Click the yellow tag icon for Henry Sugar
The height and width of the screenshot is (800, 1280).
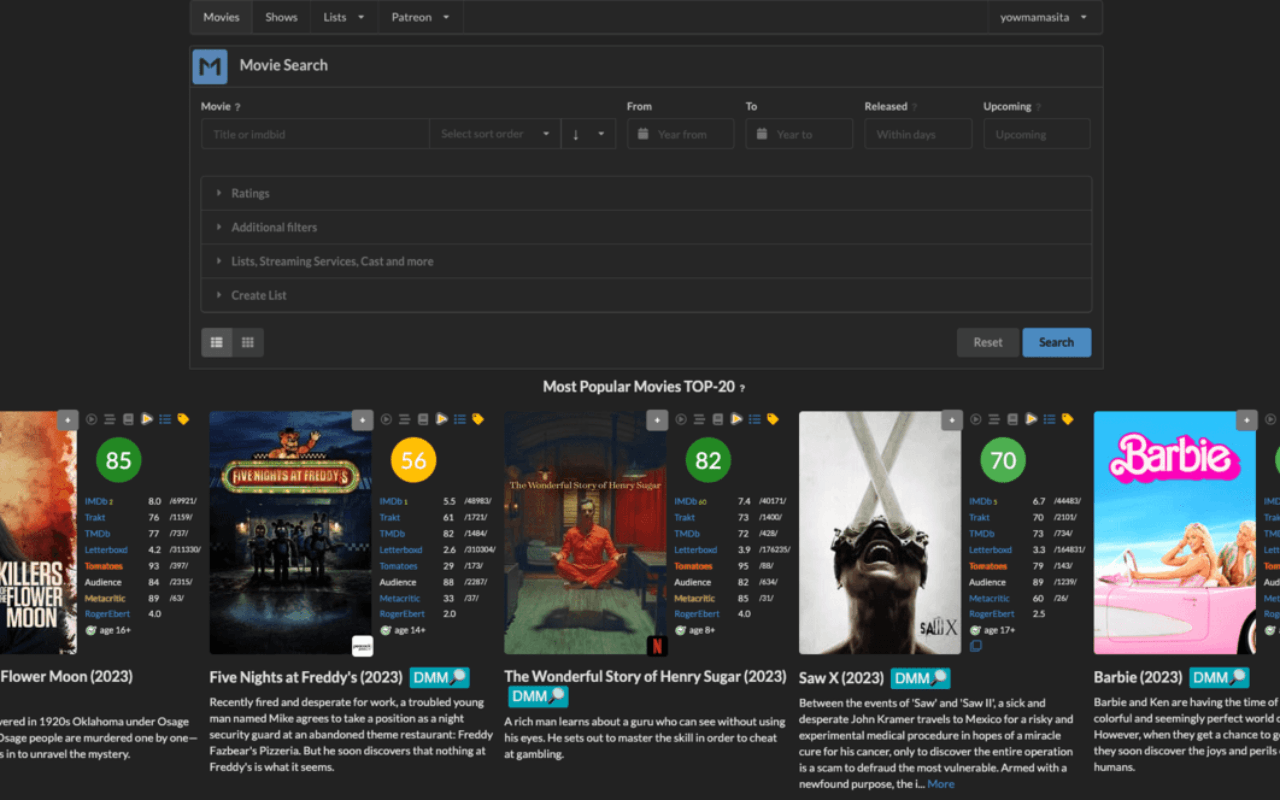(x=773, y=420)
